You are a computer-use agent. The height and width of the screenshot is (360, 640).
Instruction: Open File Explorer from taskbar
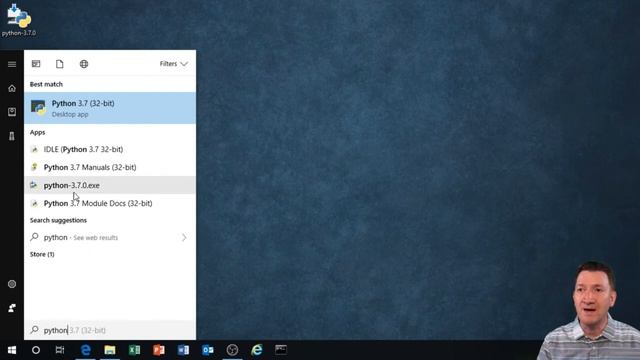pos(110,350)
